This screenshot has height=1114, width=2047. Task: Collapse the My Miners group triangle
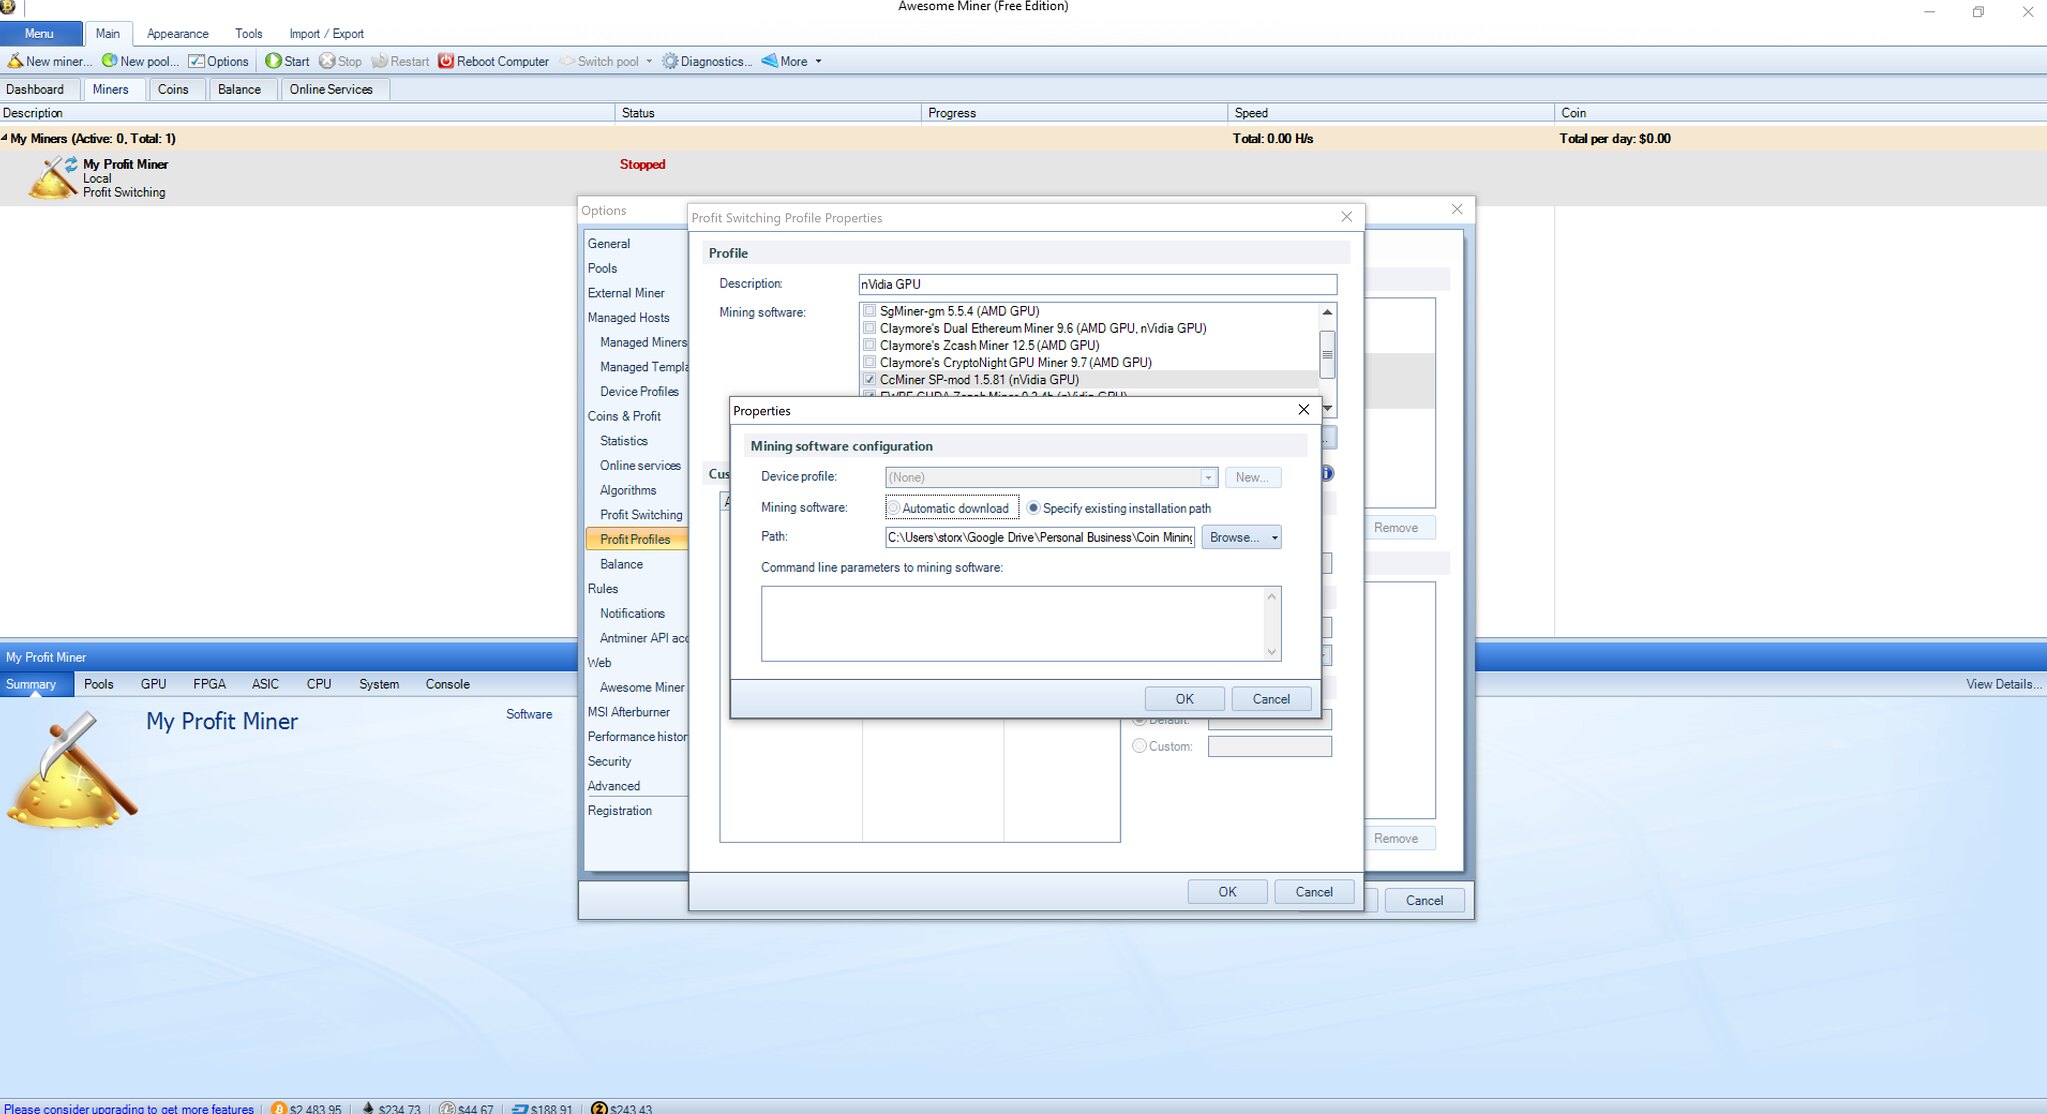[x=4, y=138]
